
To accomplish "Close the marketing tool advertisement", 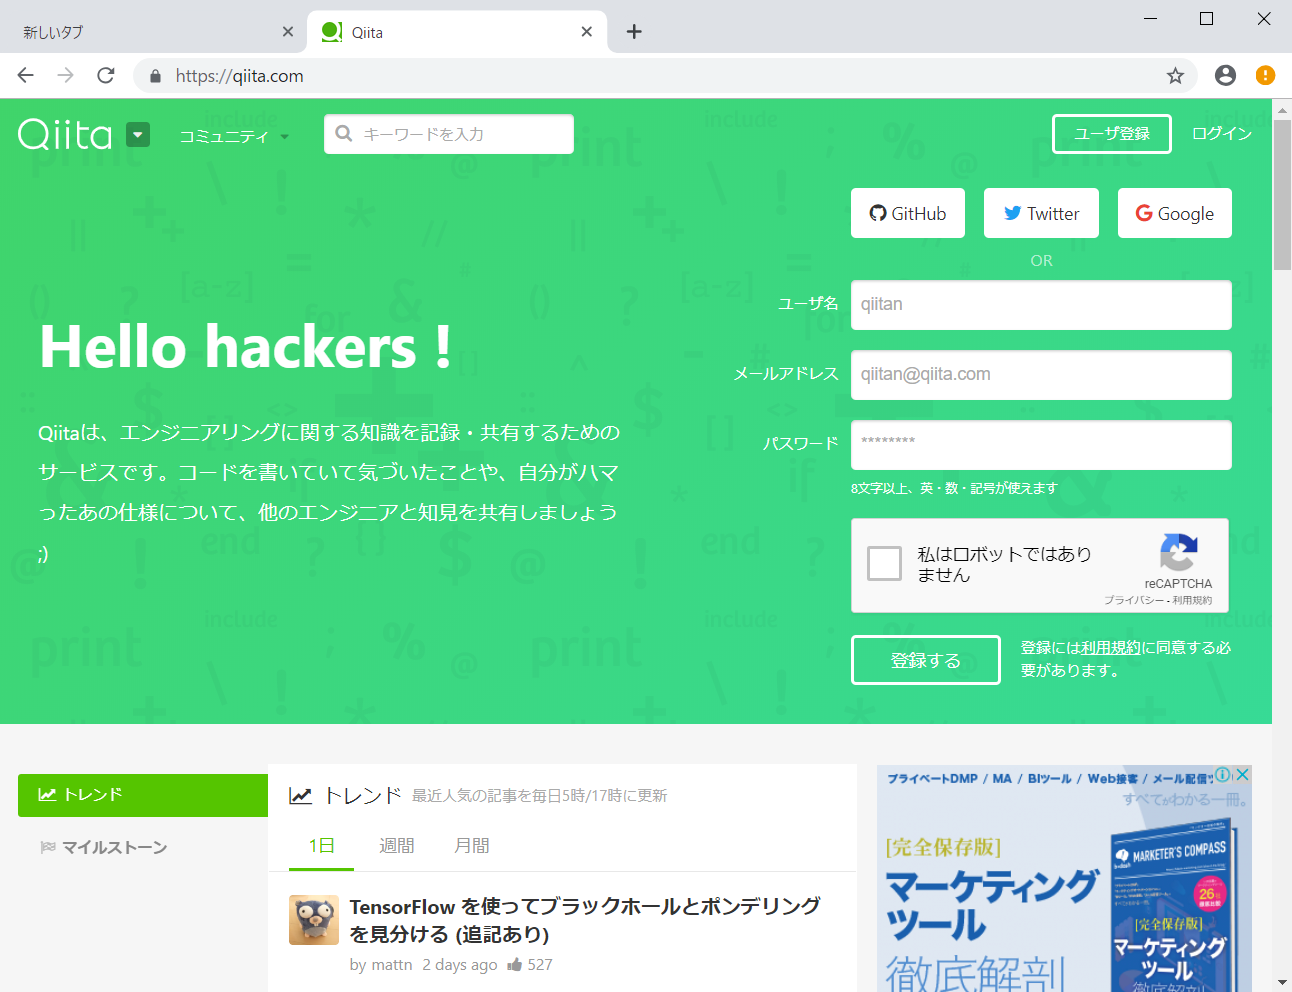I will 1241,774.
